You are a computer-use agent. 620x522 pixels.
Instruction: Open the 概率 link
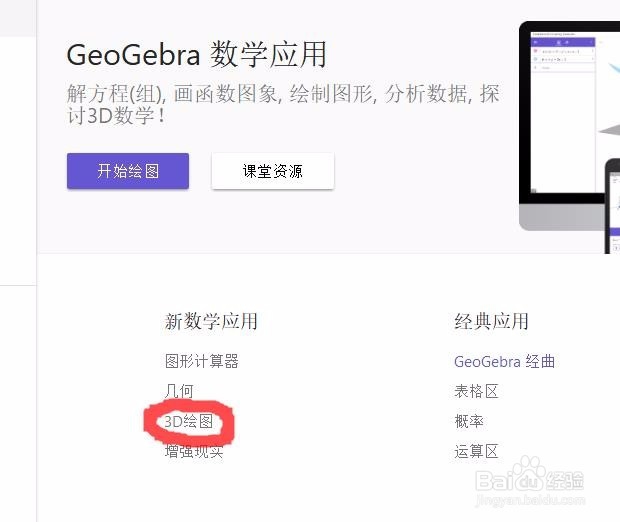(x=469, y=421)
